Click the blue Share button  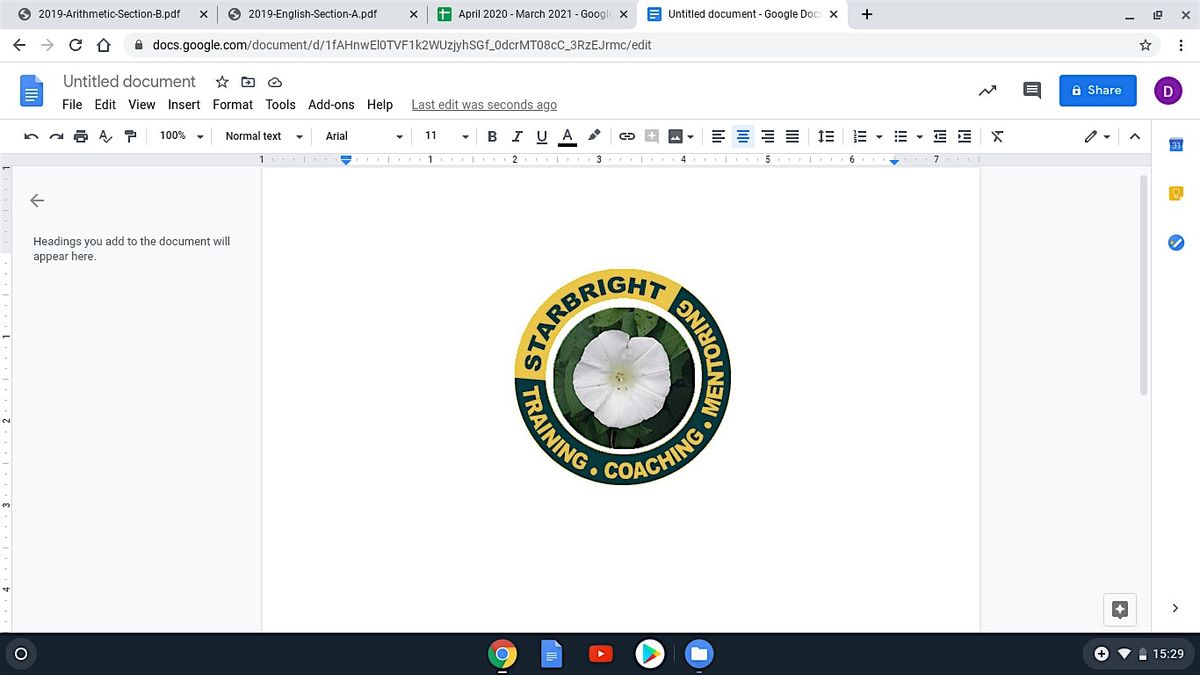click(1097, 90)
